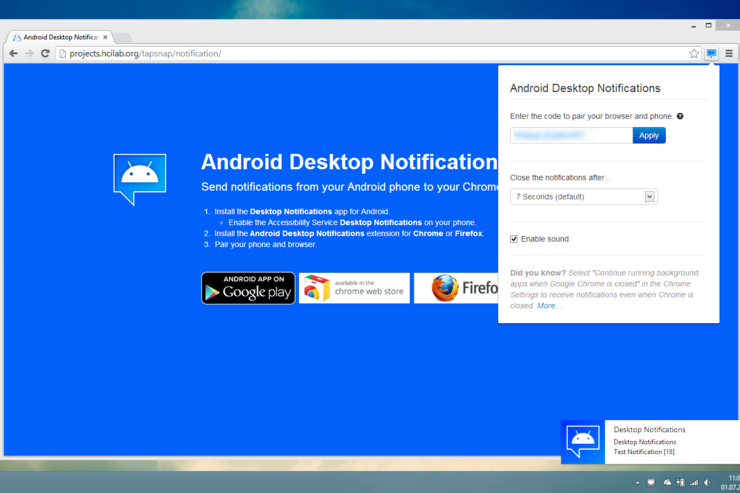
Task: Click the Android Desktop Notifications extension link
Action: tap(307, 234)
